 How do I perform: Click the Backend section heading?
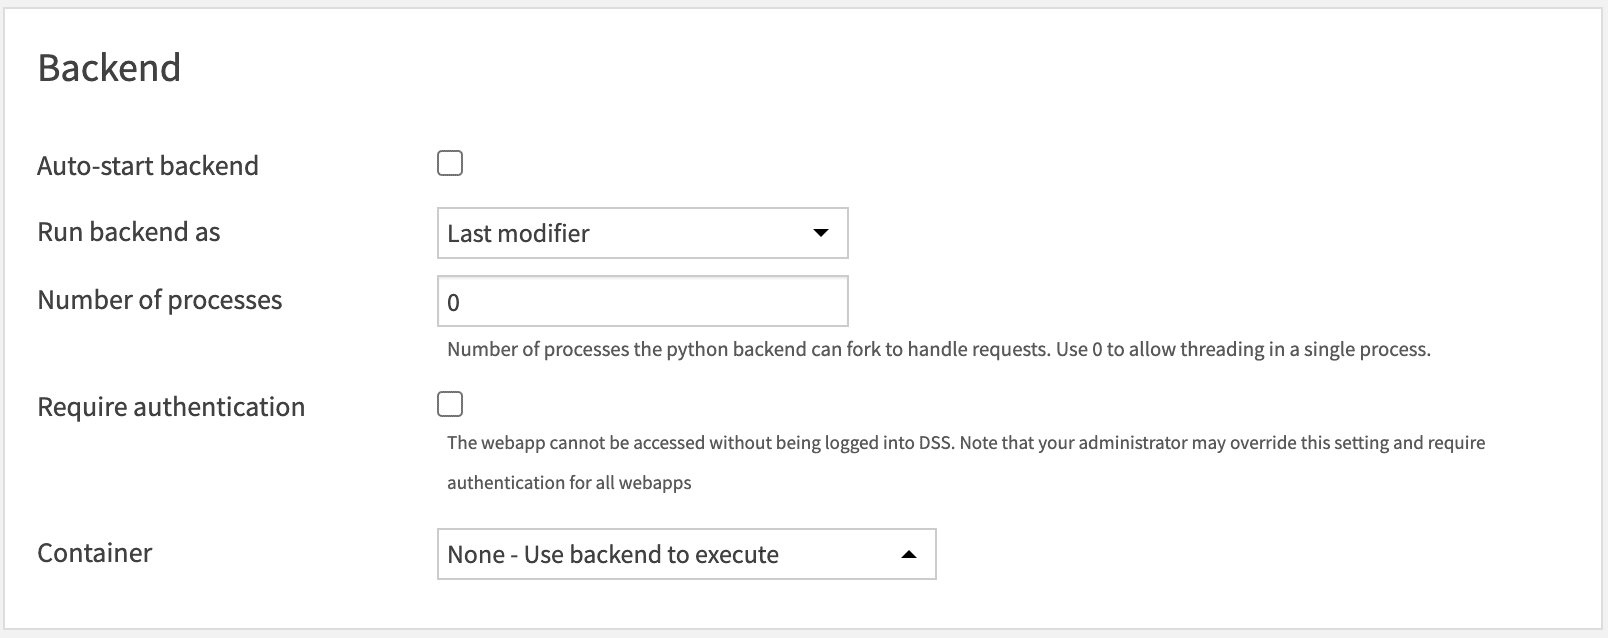[110, 66]
